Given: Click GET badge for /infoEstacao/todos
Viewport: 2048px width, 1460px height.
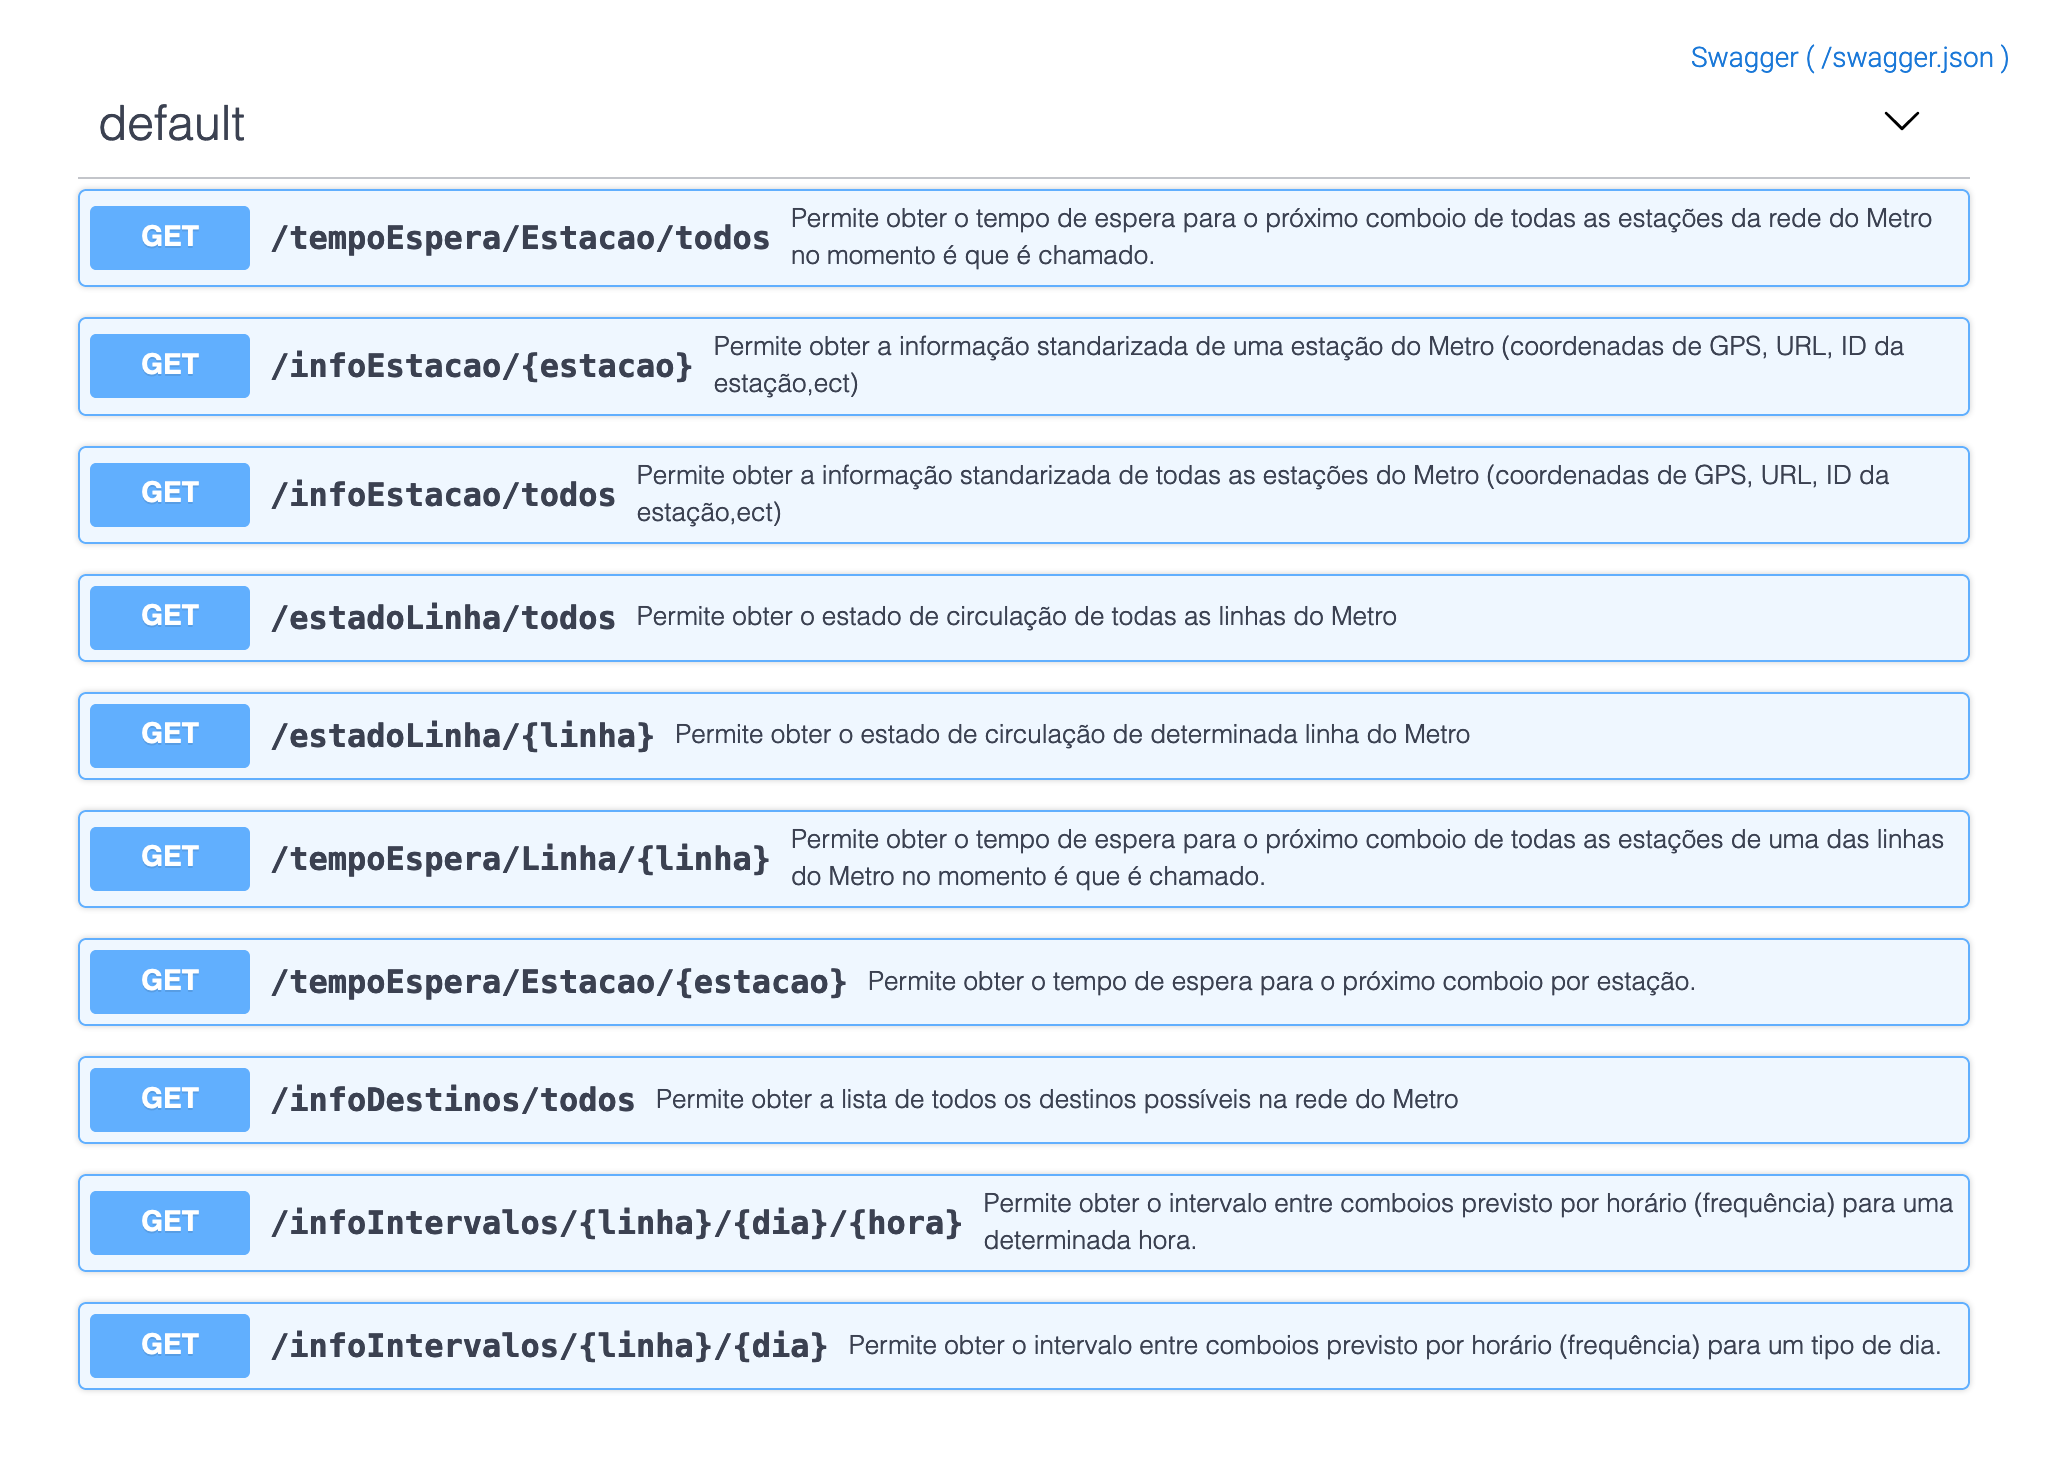Looking at the screenshot, I should [x=170, y=495].
